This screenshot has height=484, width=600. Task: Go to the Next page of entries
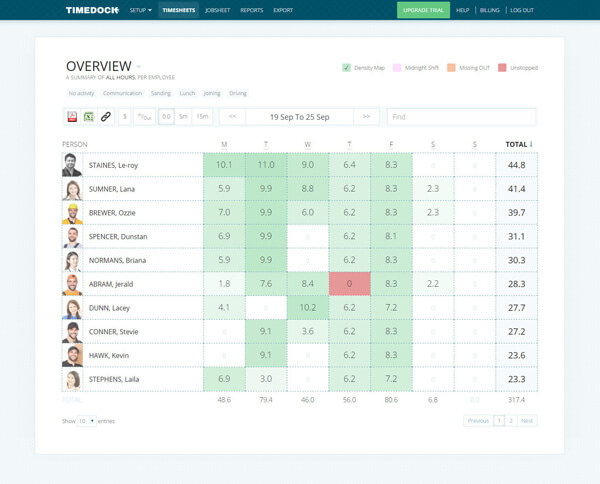[526, 421]
